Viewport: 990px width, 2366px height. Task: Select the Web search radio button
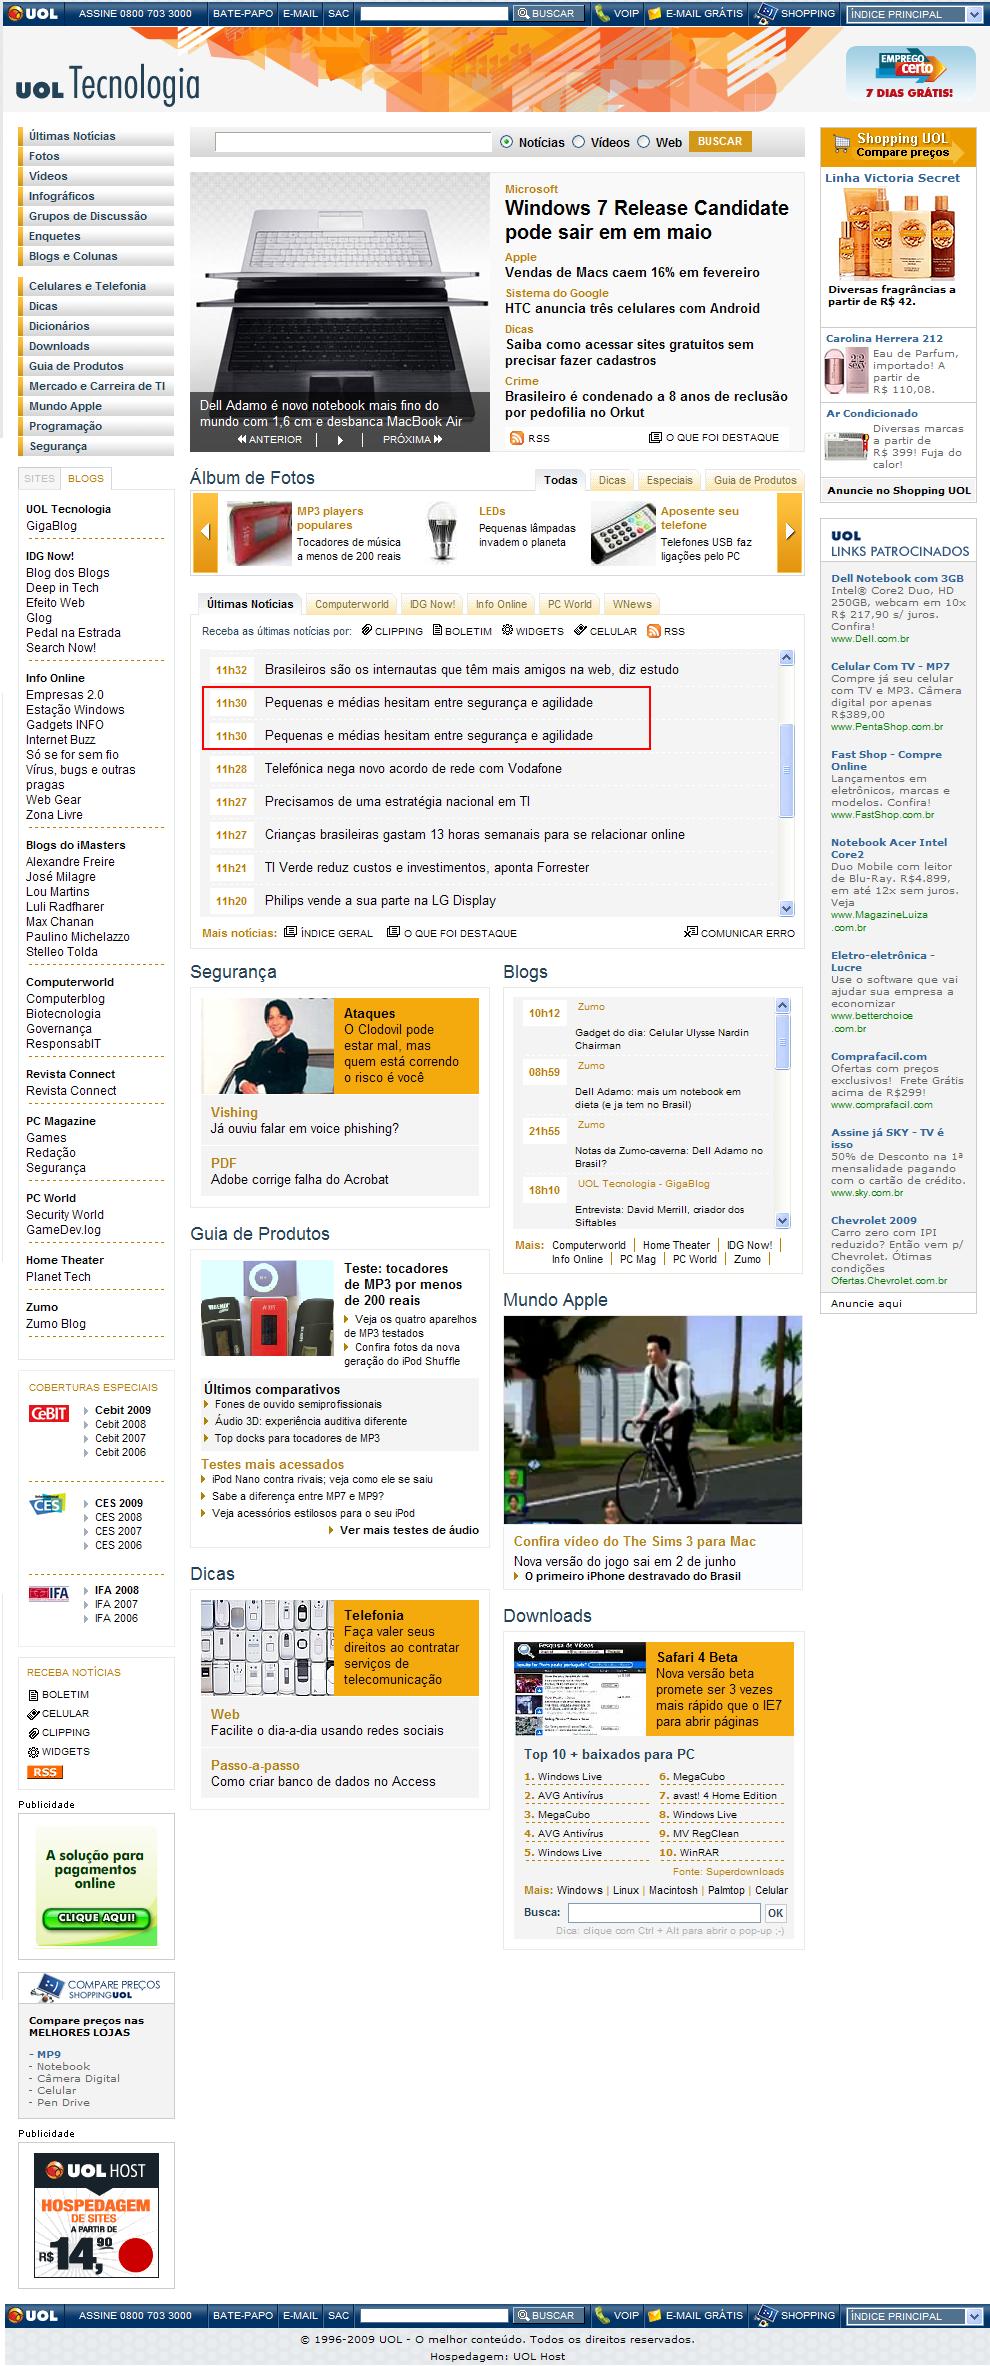coord(644,142)
